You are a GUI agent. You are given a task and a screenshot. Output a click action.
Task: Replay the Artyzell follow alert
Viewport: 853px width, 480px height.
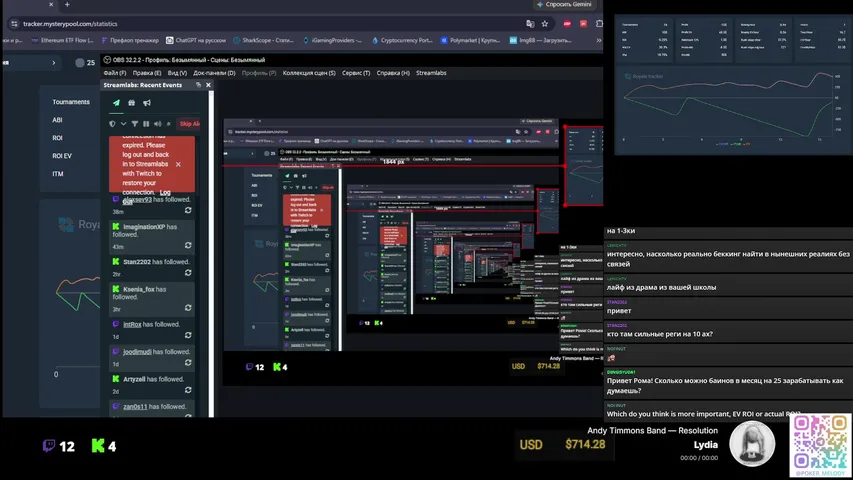click(188, 390)
